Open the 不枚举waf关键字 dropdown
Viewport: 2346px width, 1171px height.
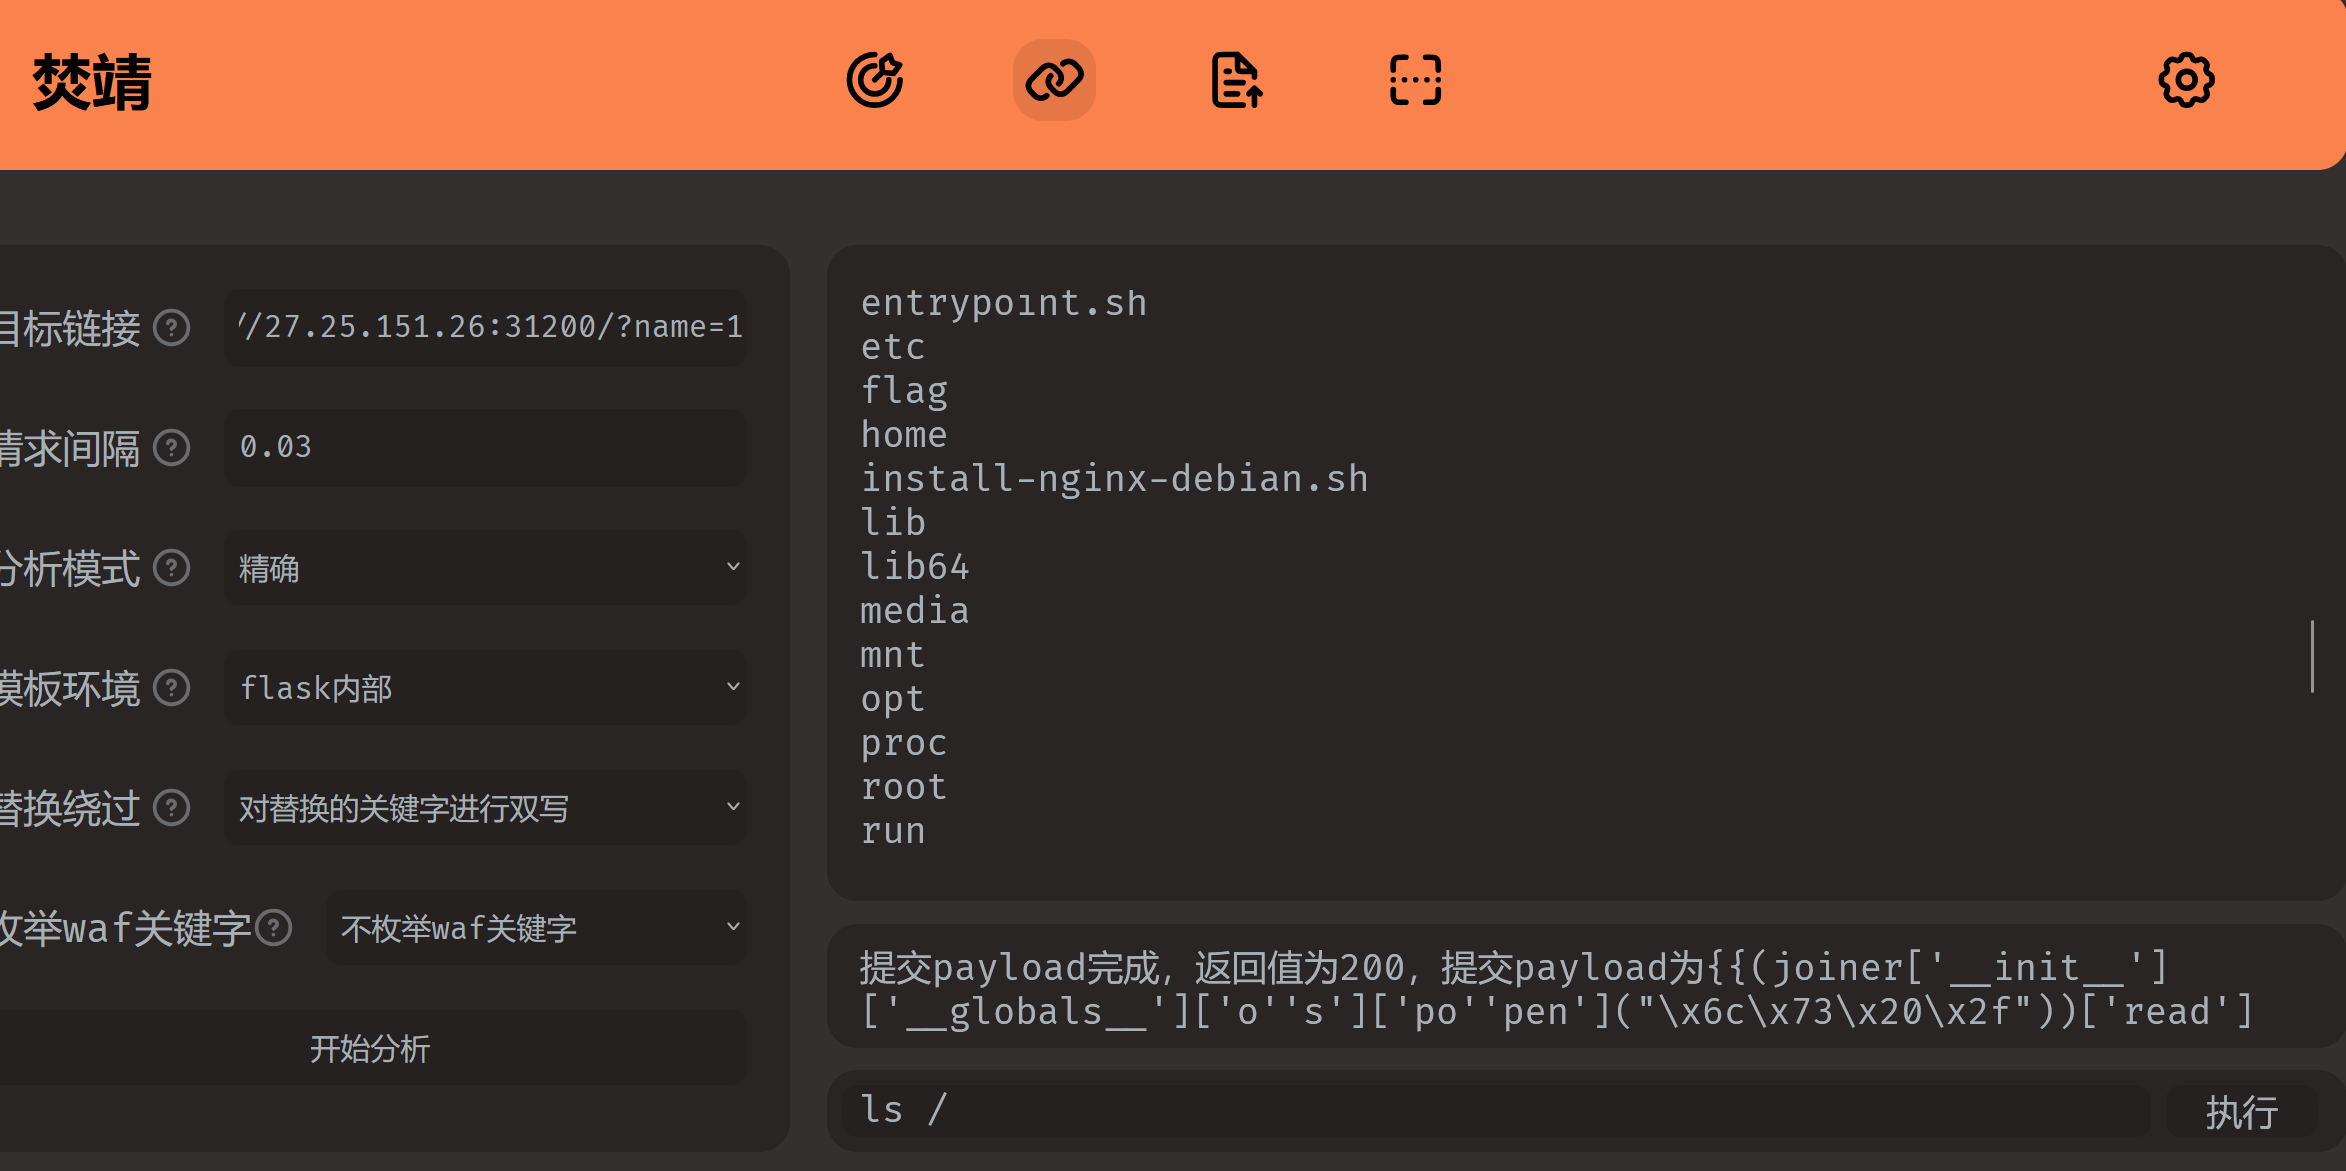pyautogui.click(x=536, y=928)
